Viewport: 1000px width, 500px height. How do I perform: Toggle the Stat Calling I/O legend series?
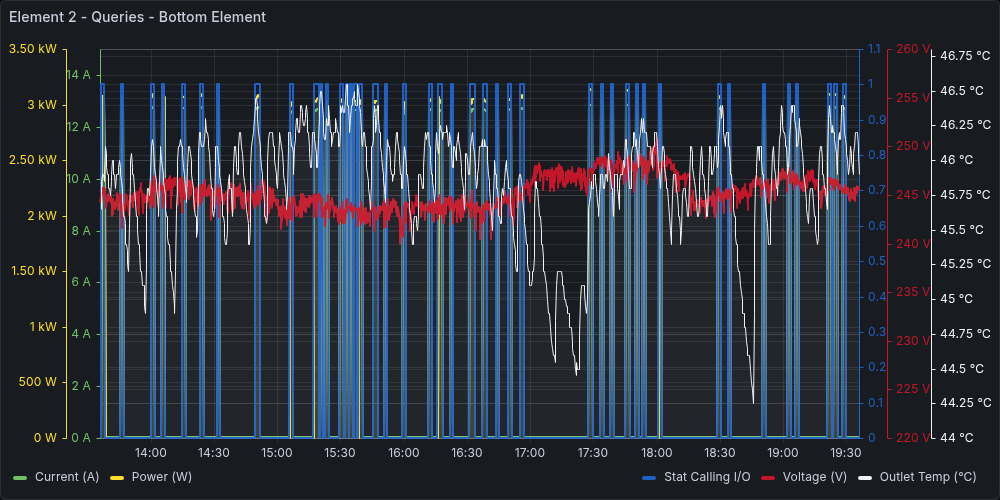click(707, 476)
